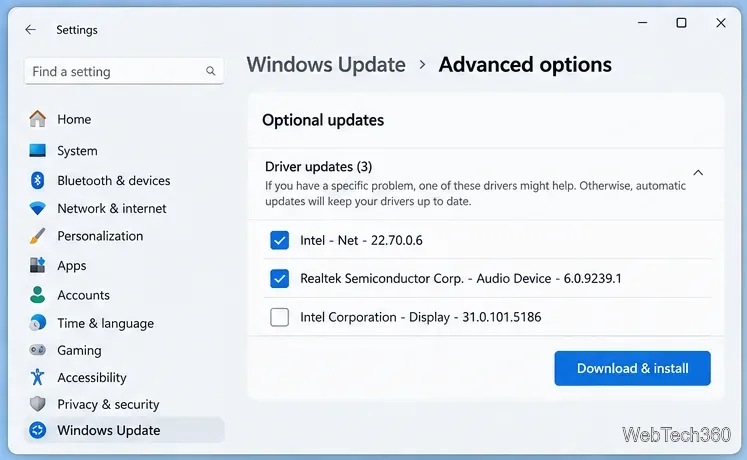Click the Privacy shield icon

pyautogui.click(x=38, y=404)
